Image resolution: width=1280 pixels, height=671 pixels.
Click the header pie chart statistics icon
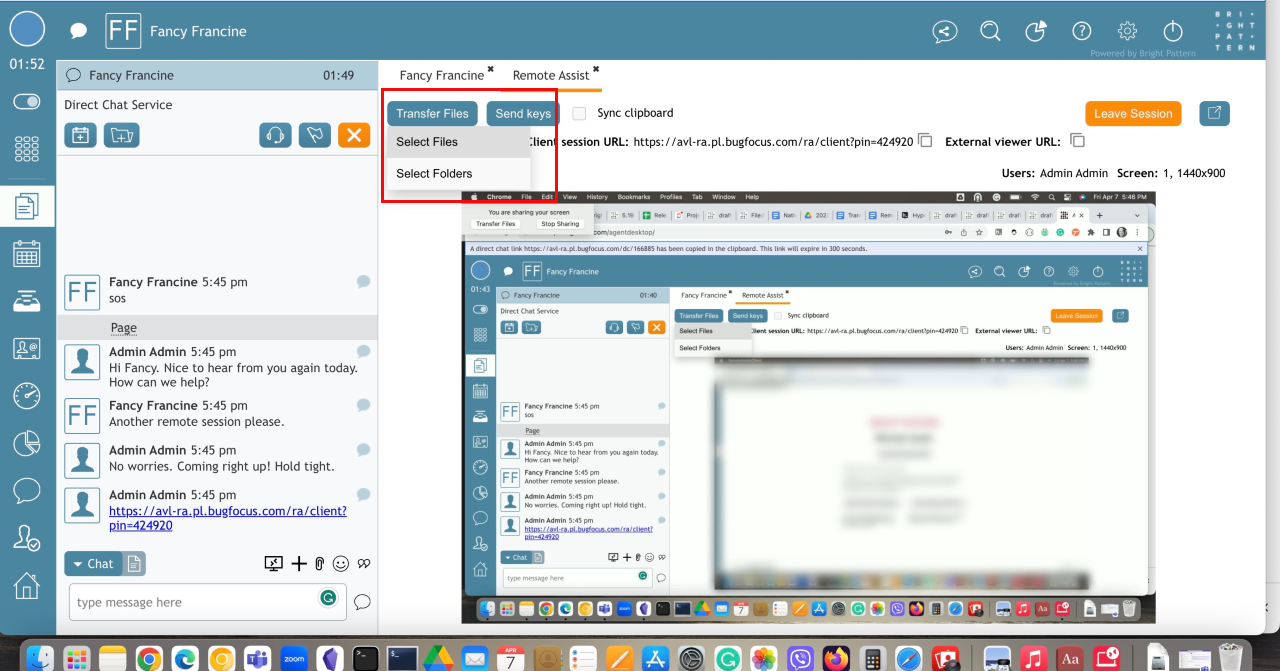[x=1036, y=31]
